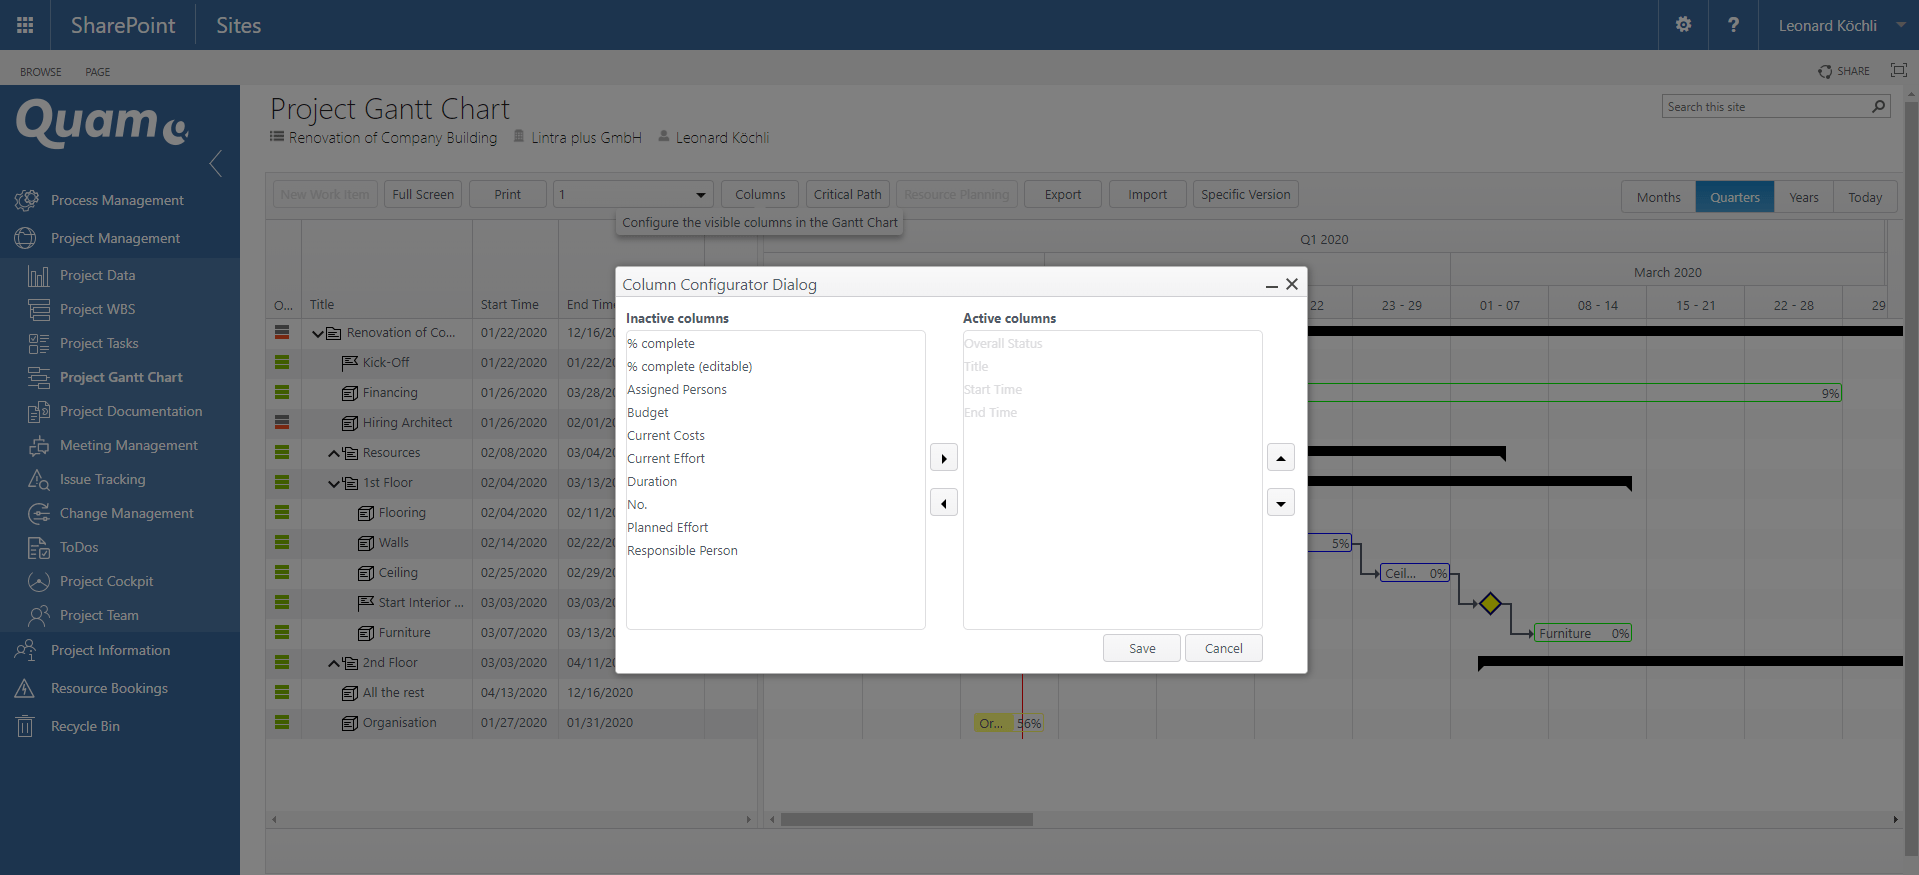The height and width of the screenshot is (875, 1919).
Task: Expand the Resources tree node
Action: pyautogui.click(x=334, y=453)
